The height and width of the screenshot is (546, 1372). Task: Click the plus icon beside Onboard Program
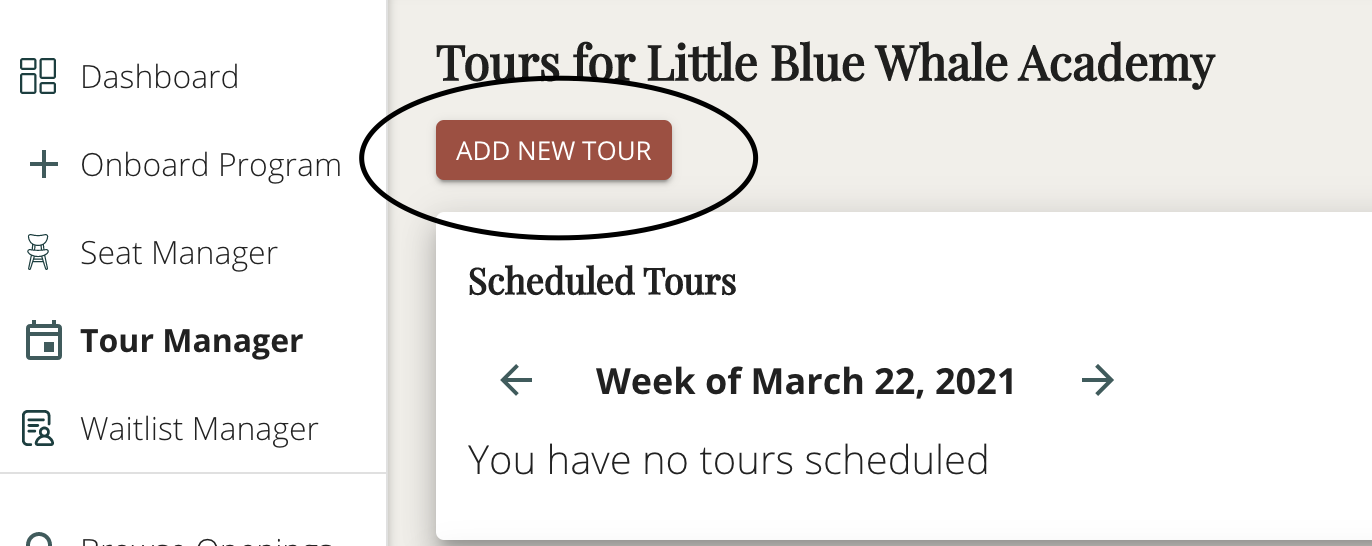[x=41, y=165]
